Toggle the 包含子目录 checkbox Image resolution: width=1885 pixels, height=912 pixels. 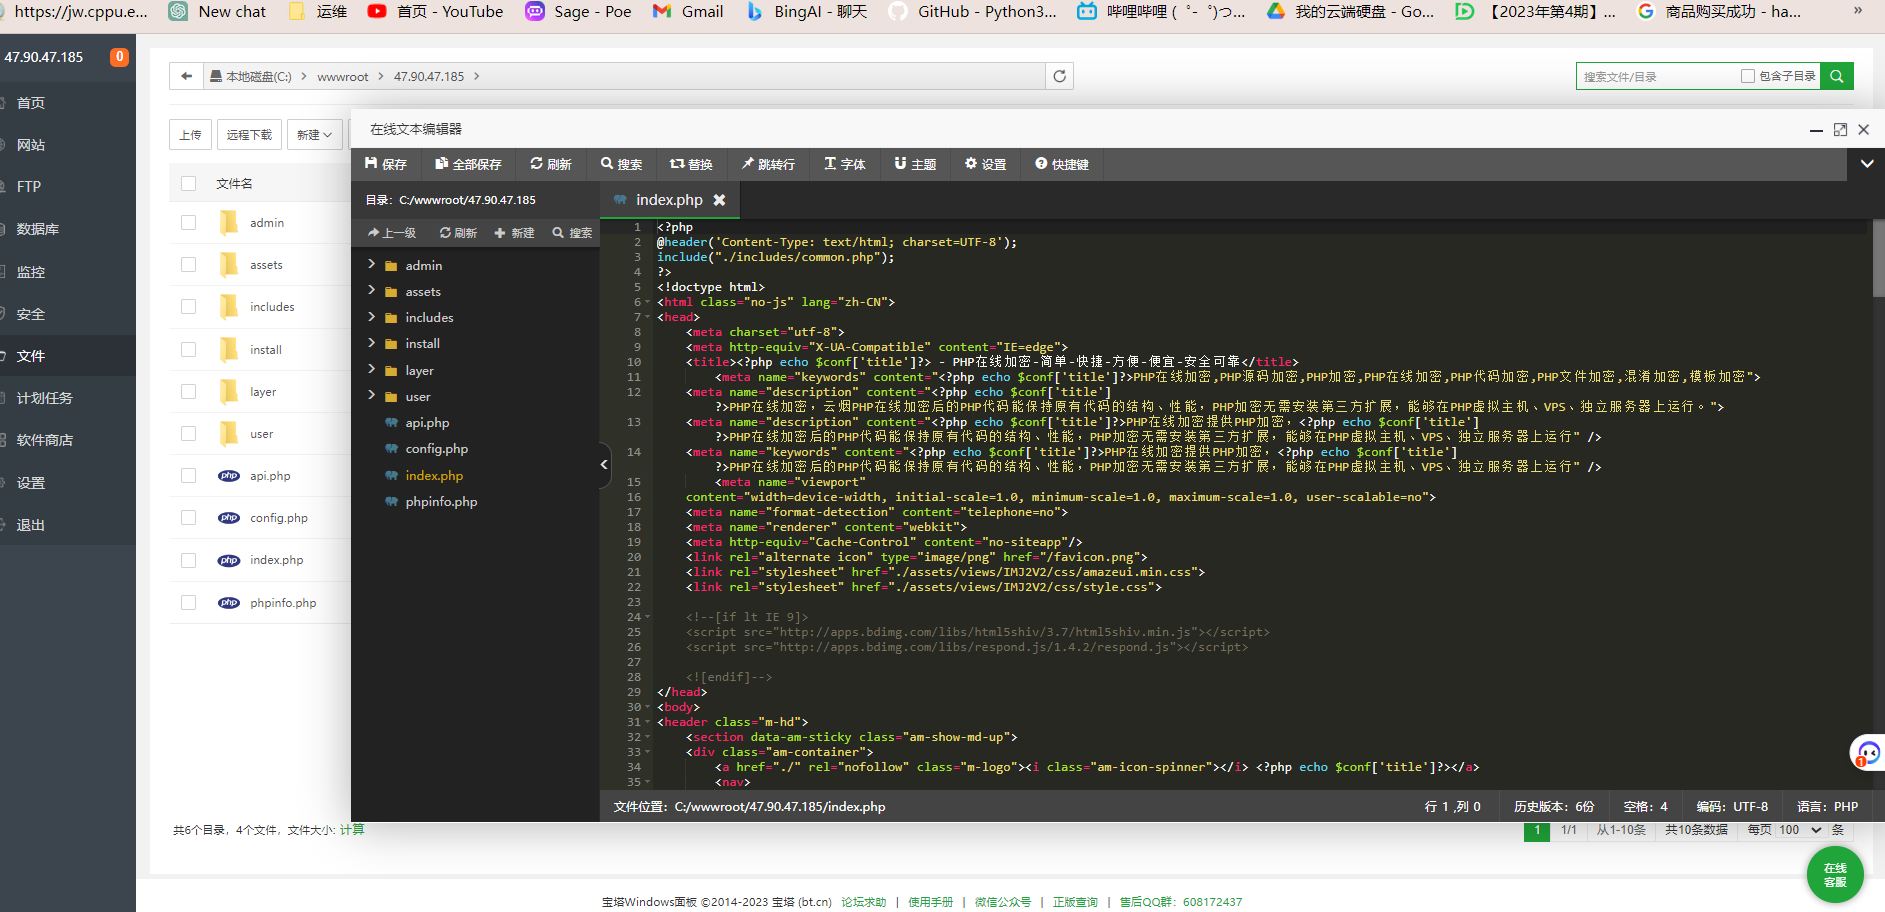[1748, 76]
